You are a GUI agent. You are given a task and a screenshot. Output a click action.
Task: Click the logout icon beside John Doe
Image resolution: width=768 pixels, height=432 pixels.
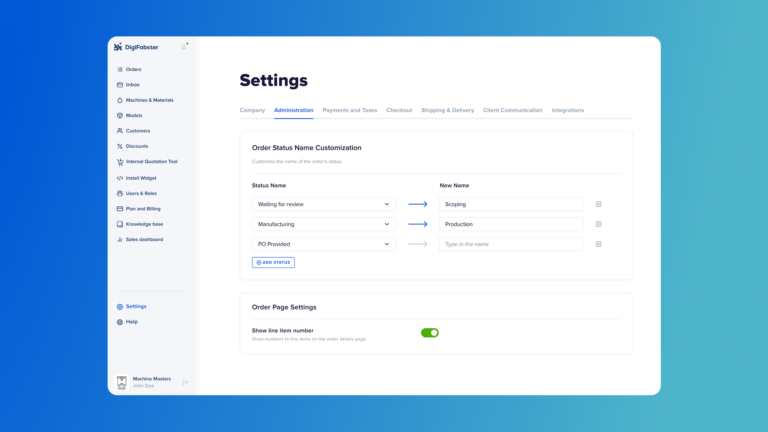click(x=185, y=382)
